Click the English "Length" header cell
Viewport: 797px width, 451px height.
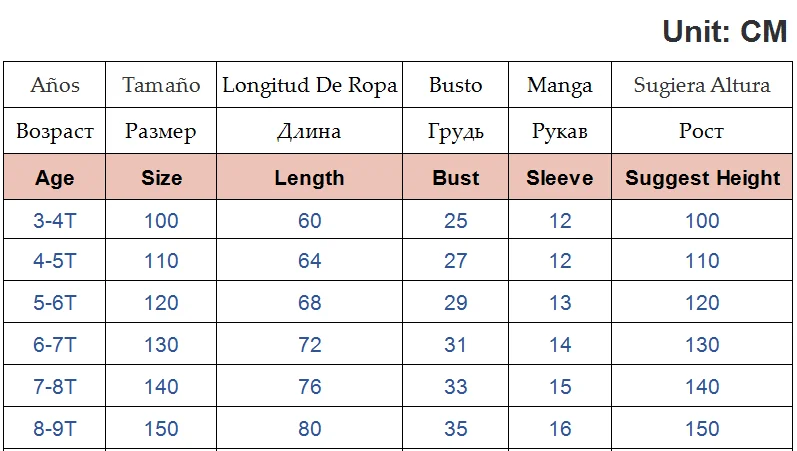tap(309, 178)
